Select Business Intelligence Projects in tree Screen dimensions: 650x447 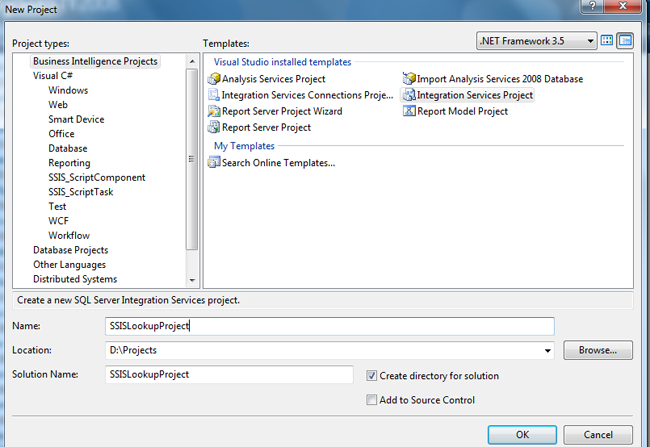point(95,61)
